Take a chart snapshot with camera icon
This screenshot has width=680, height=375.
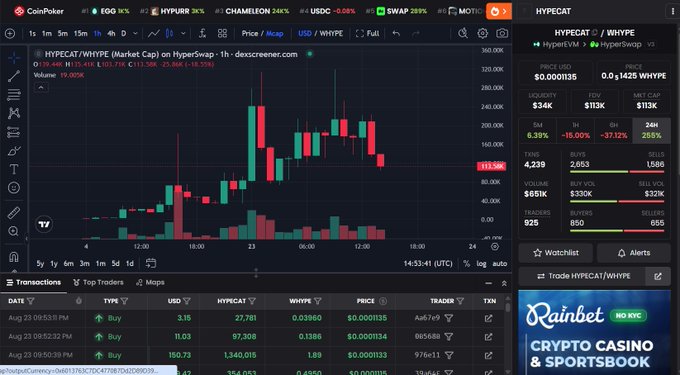click(x=502, y=33)
